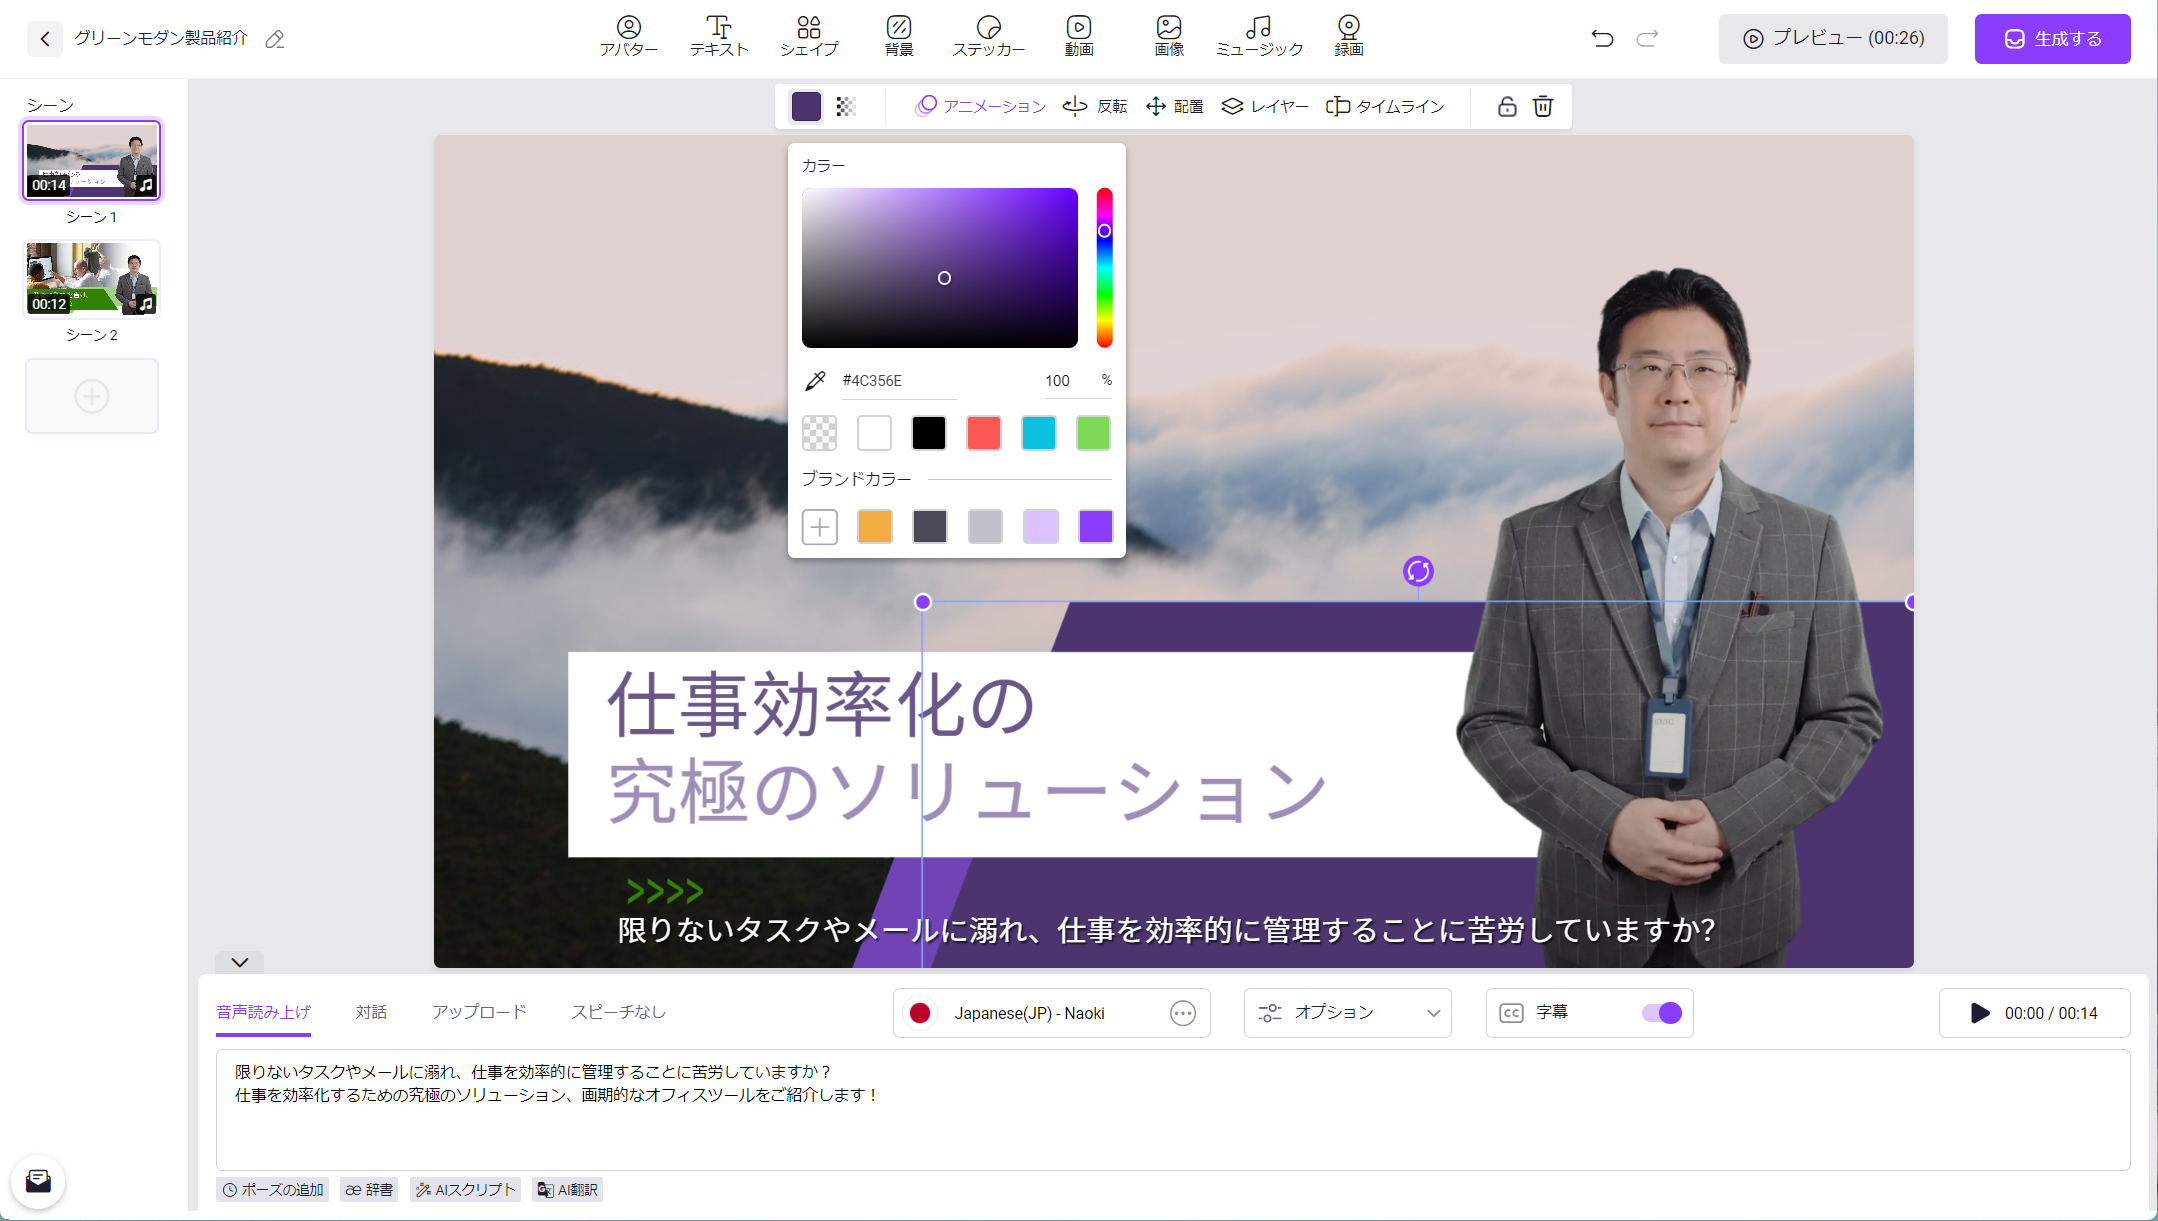Select the 録画 (Recording) tool
2158x1221 pixels.
tap(1348, 36)
